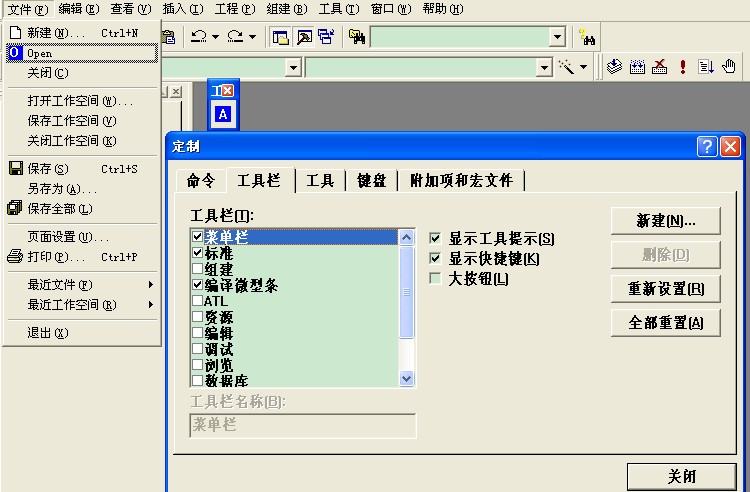Image resolution: width=750 pixels, height=492 pixels.
Task: Choose 另存为(A)... menu entry
Action: (x=81, y=188)
